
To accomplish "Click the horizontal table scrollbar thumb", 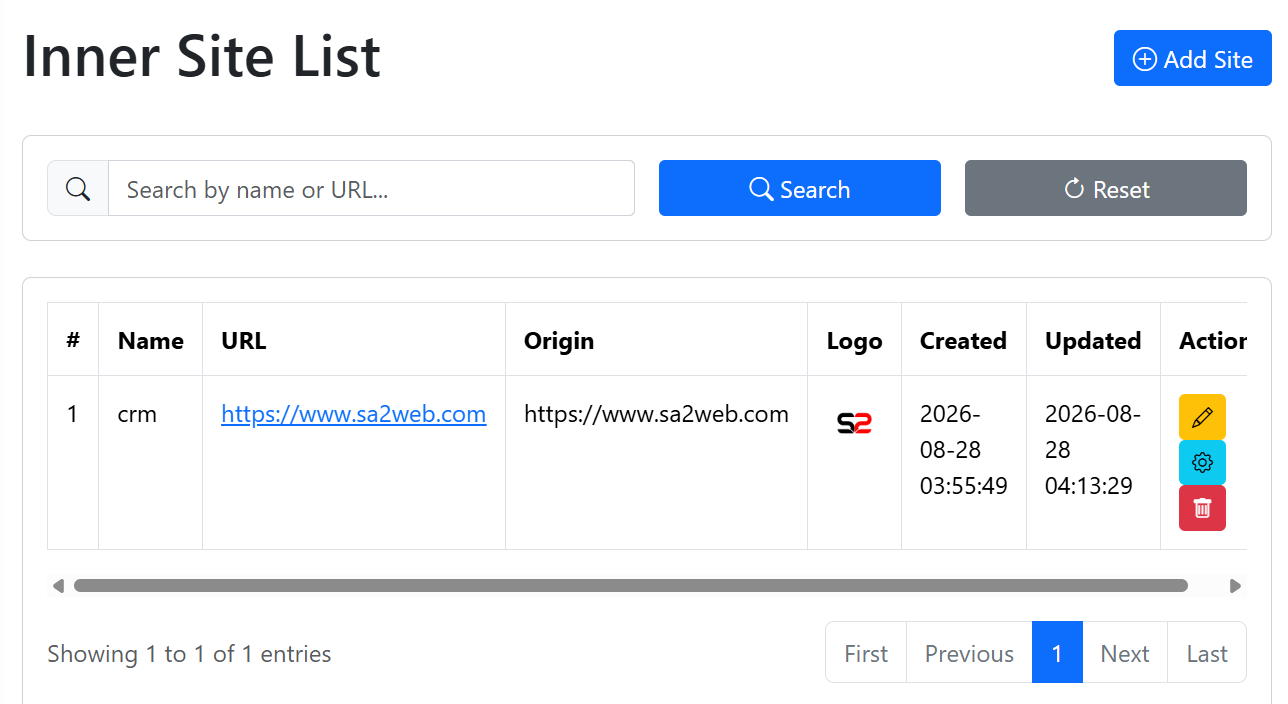I will point(631,585).
